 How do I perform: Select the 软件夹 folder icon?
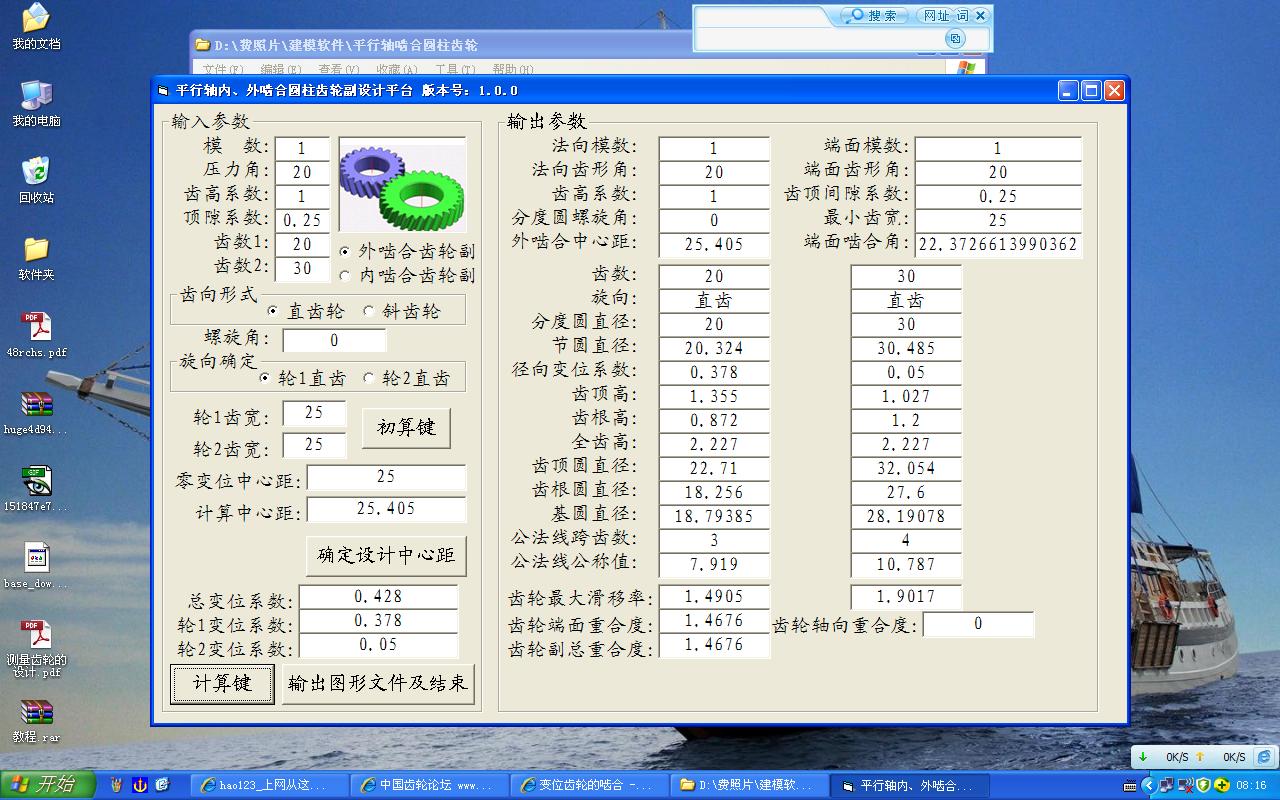tap(36, 257)
